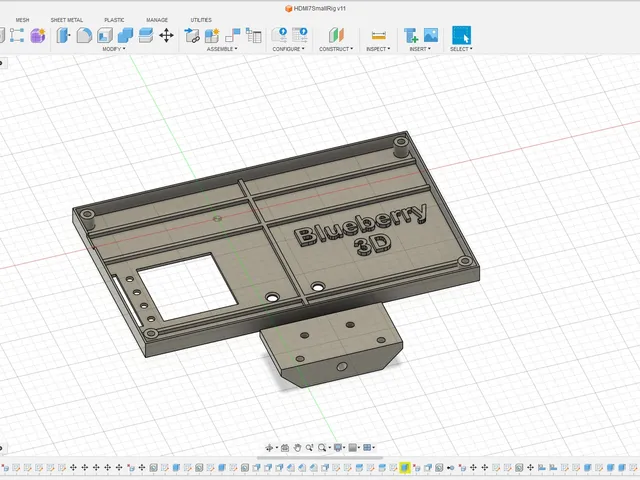The image size is (640, 480).
Task: Open the INSERT dropdown menu
Action: (x=420, y=49)
